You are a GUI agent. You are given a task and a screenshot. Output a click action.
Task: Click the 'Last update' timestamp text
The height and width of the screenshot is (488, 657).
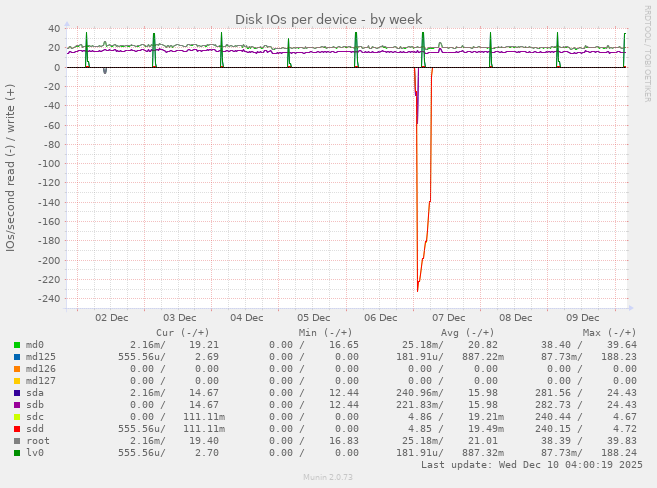click(532, 465)
